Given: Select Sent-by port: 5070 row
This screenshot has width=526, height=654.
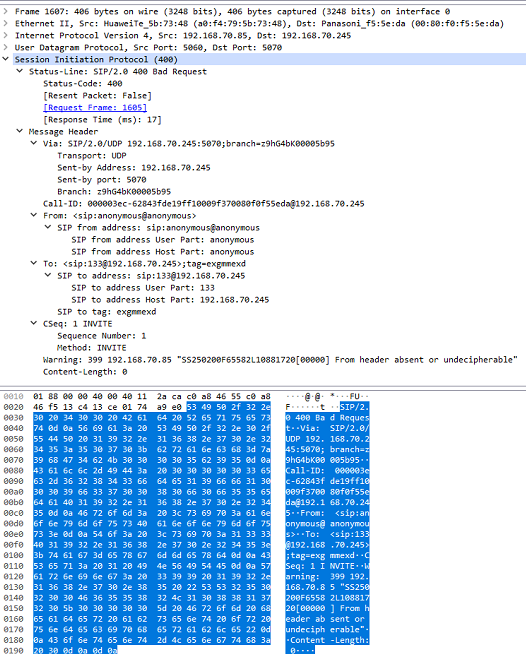Looking at the screenshot, I should (x=102, y=180).
